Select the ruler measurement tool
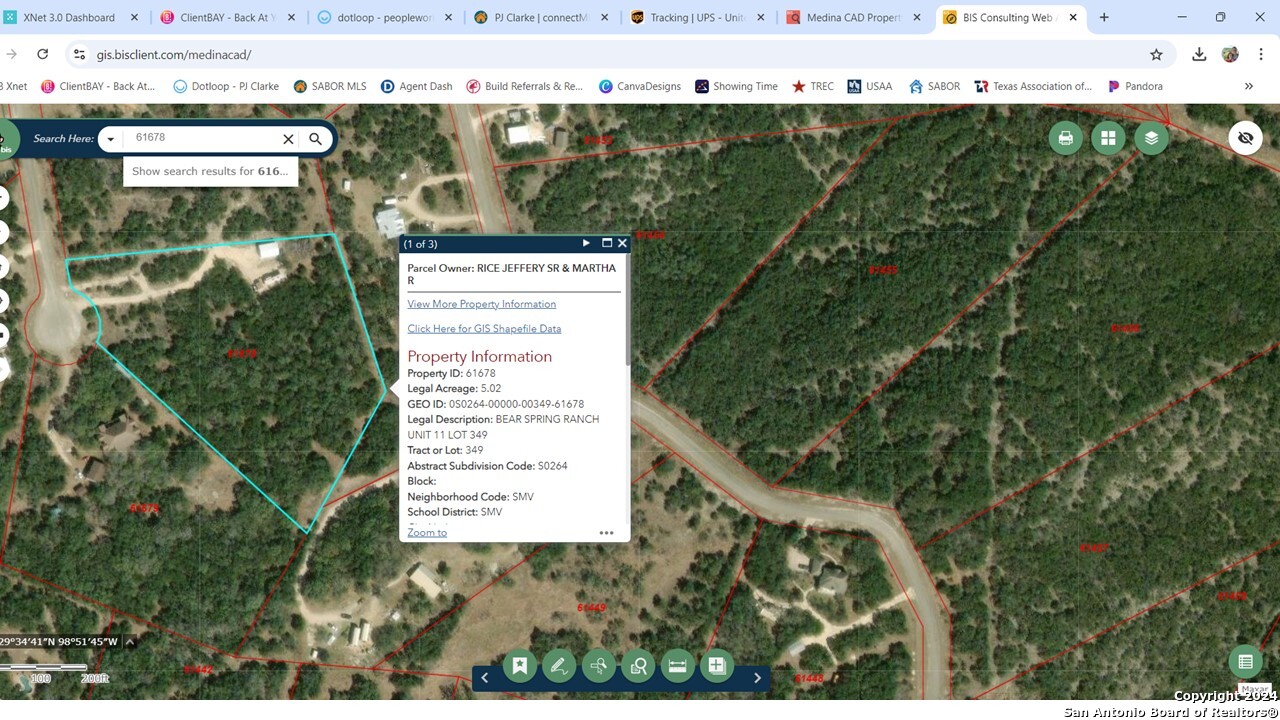 point(677,665)
